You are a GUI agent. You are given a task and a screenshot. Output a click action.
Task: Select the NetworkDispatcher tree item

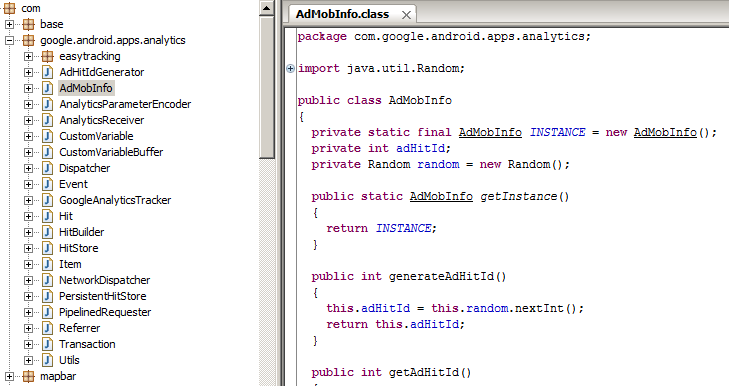pyautogui.click(x=105, y=280)
